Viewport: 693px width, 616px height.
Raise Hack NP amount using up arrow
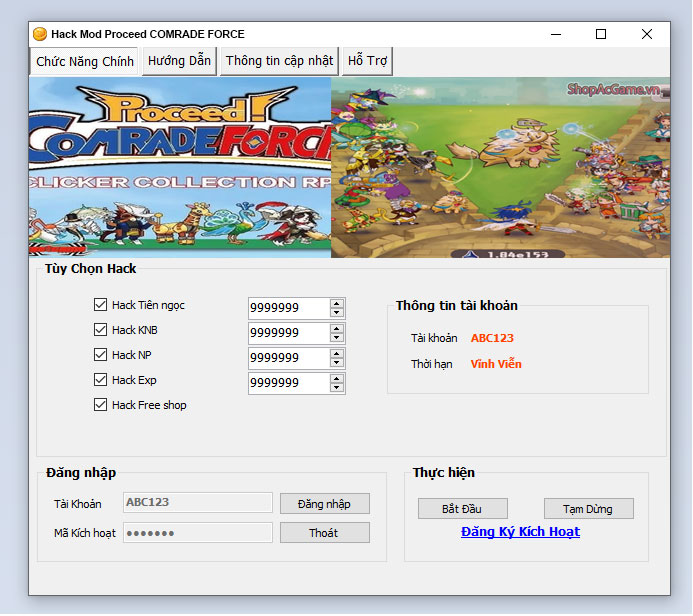[337, 354]
